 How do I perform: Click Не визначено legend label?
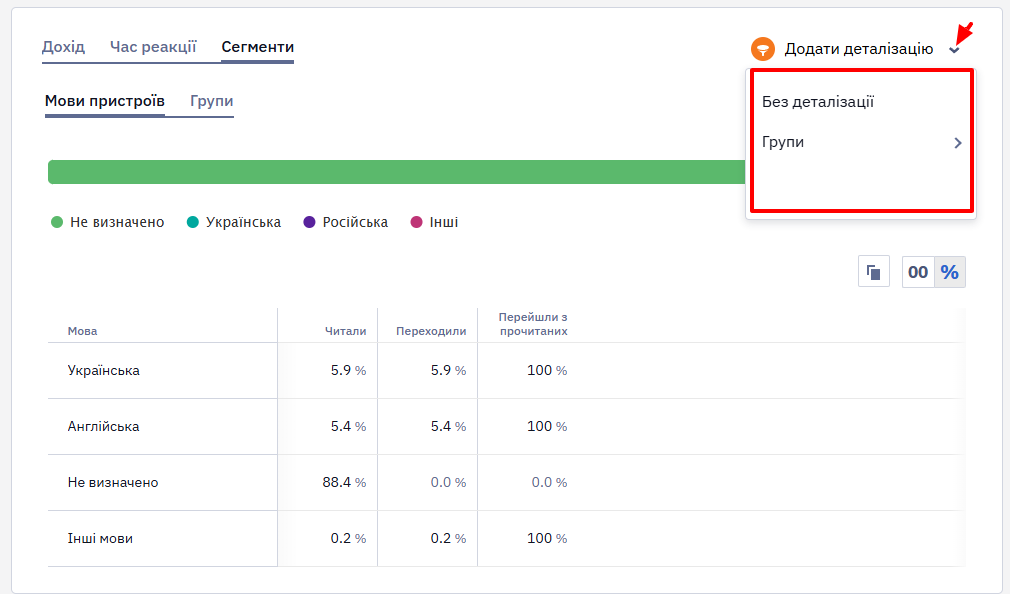(117, 222)
